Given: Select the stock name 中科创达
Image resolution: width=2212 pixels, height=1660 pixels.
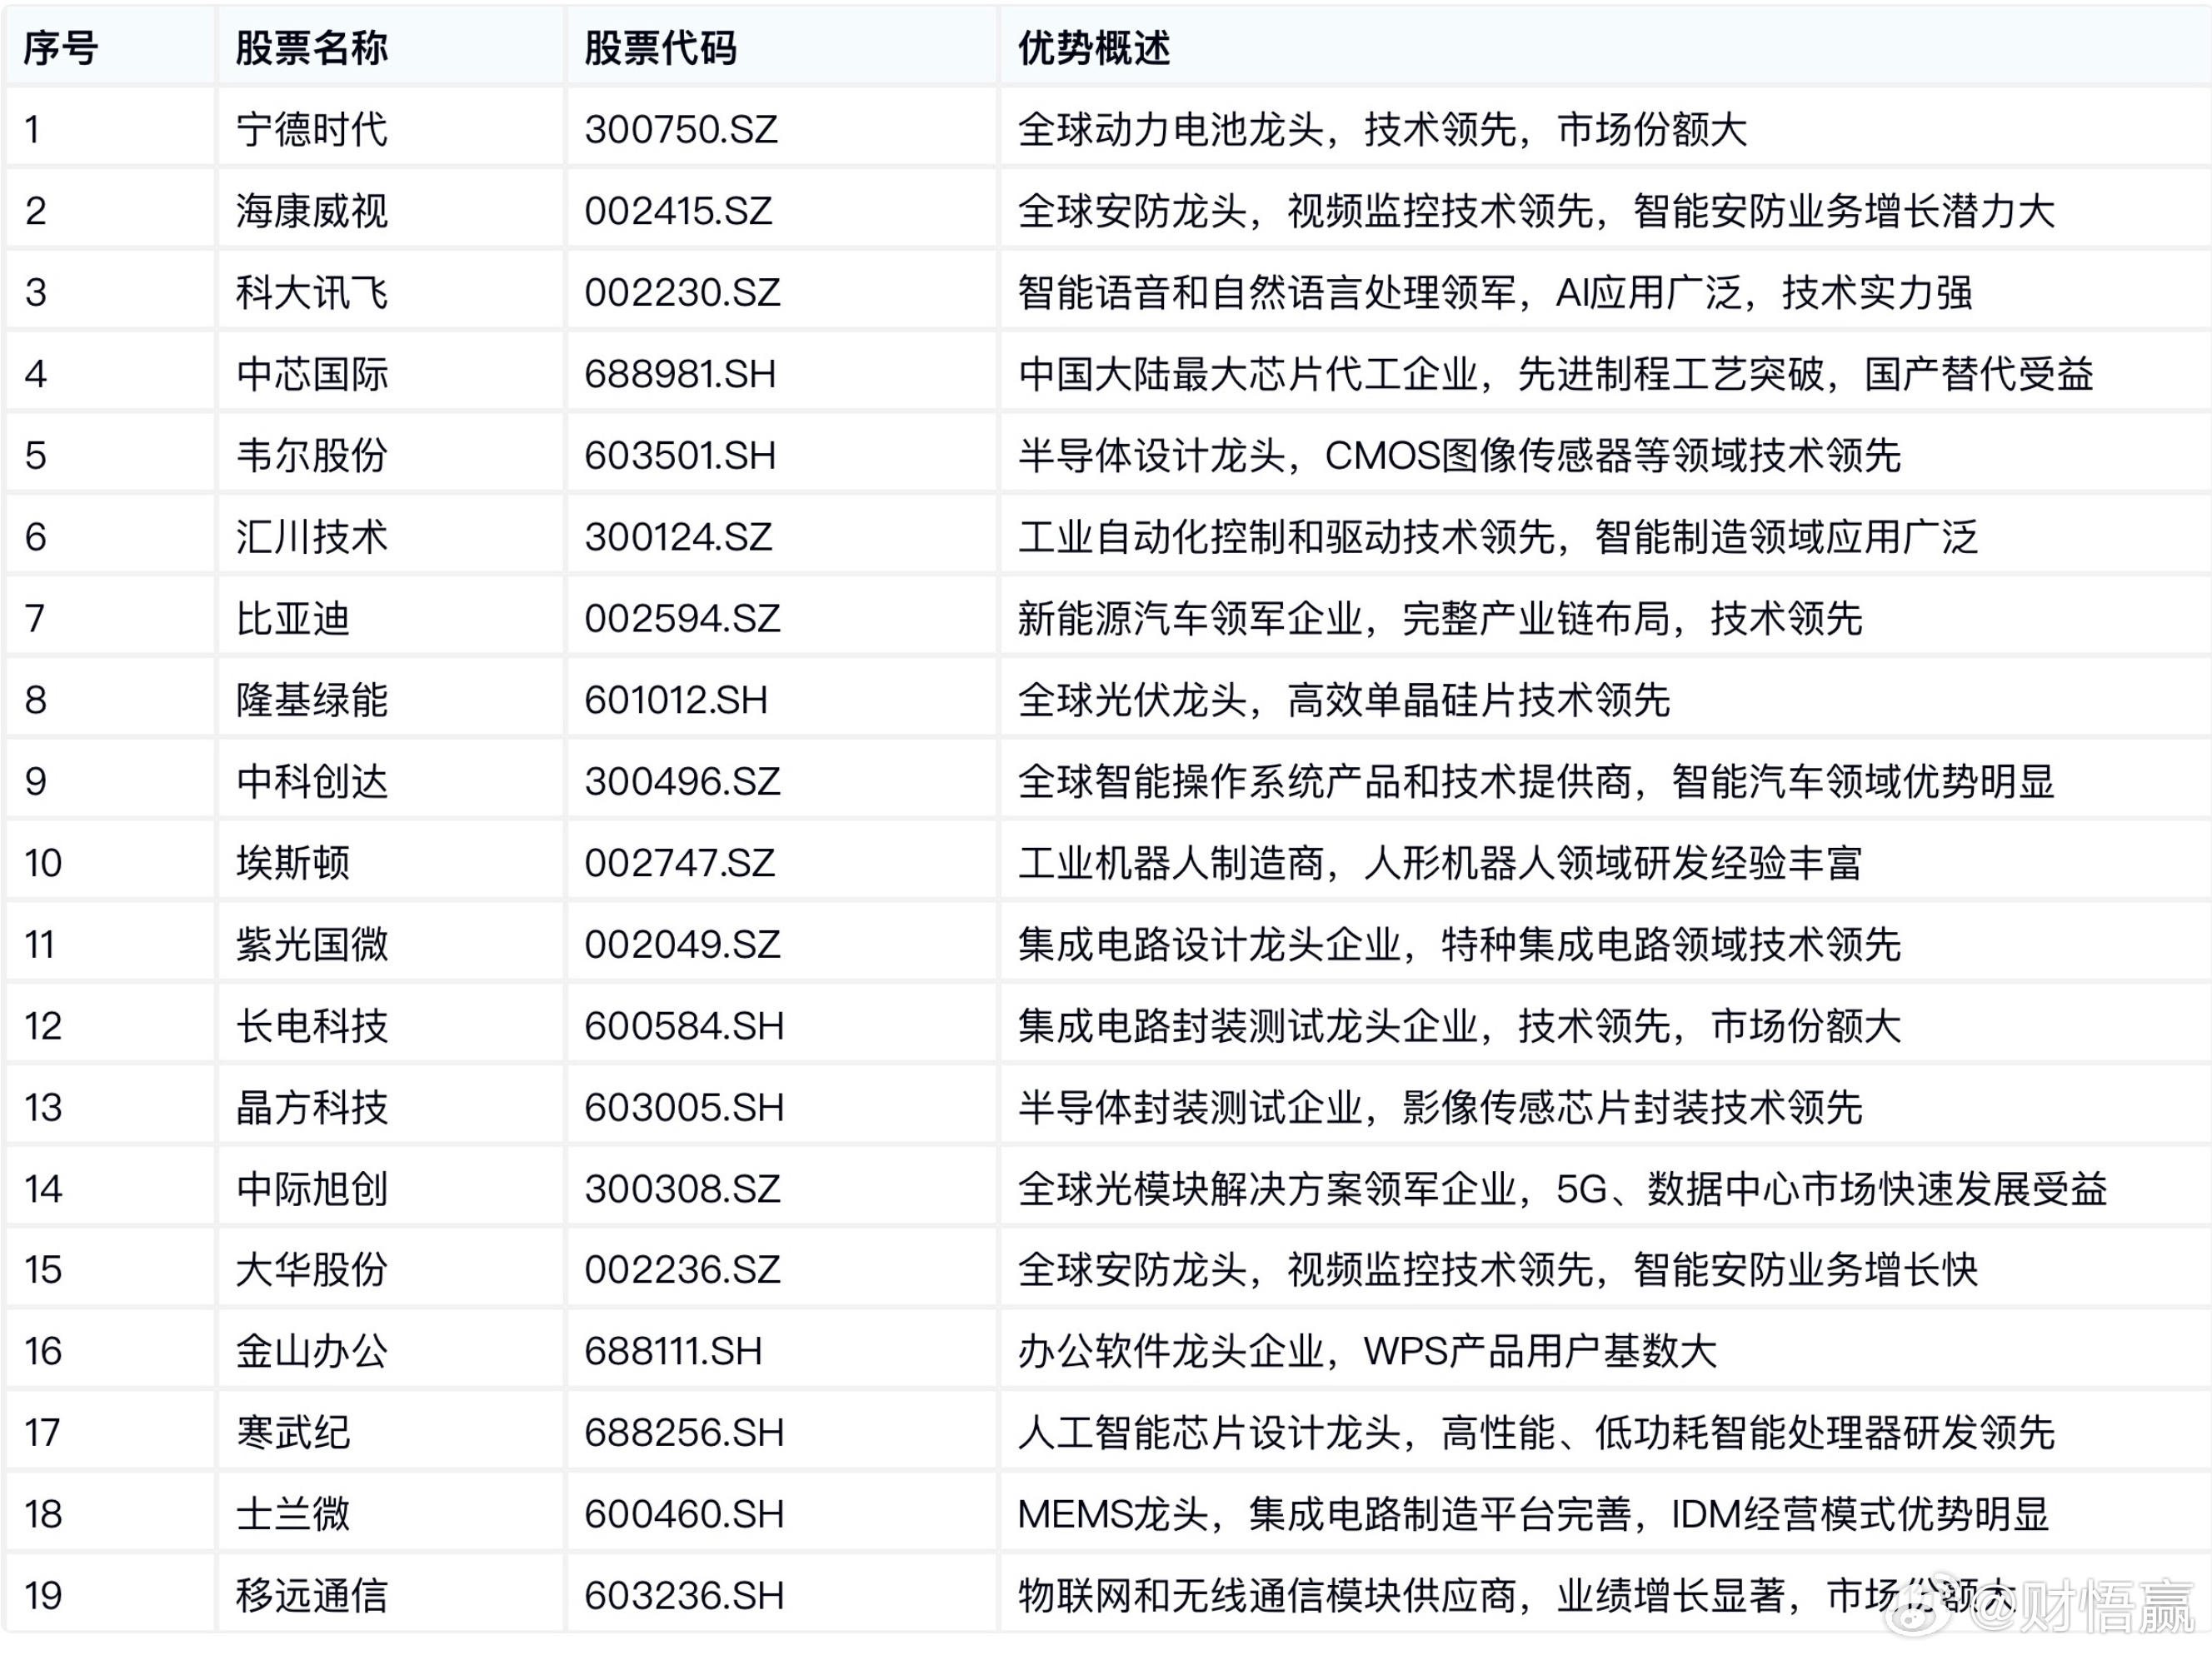Looking at the screenshot, I should 311,781.
